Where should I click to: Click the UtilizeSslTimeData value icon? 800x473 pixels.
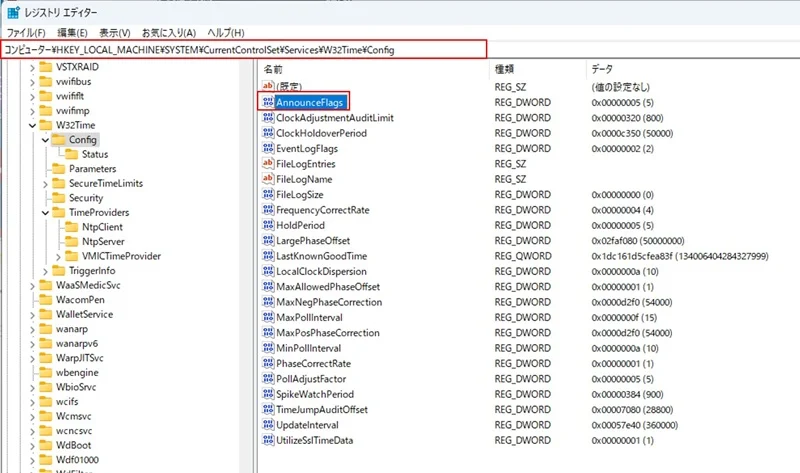[x=268, y=439]
